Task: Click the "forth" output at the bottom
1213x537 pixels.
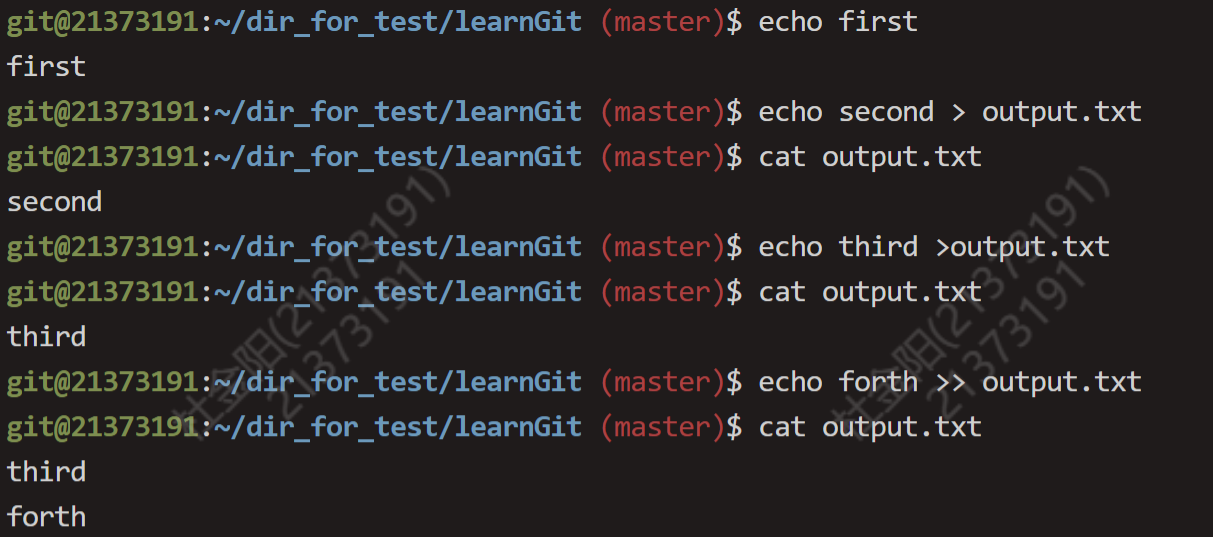Action: [x=47, y=517]
